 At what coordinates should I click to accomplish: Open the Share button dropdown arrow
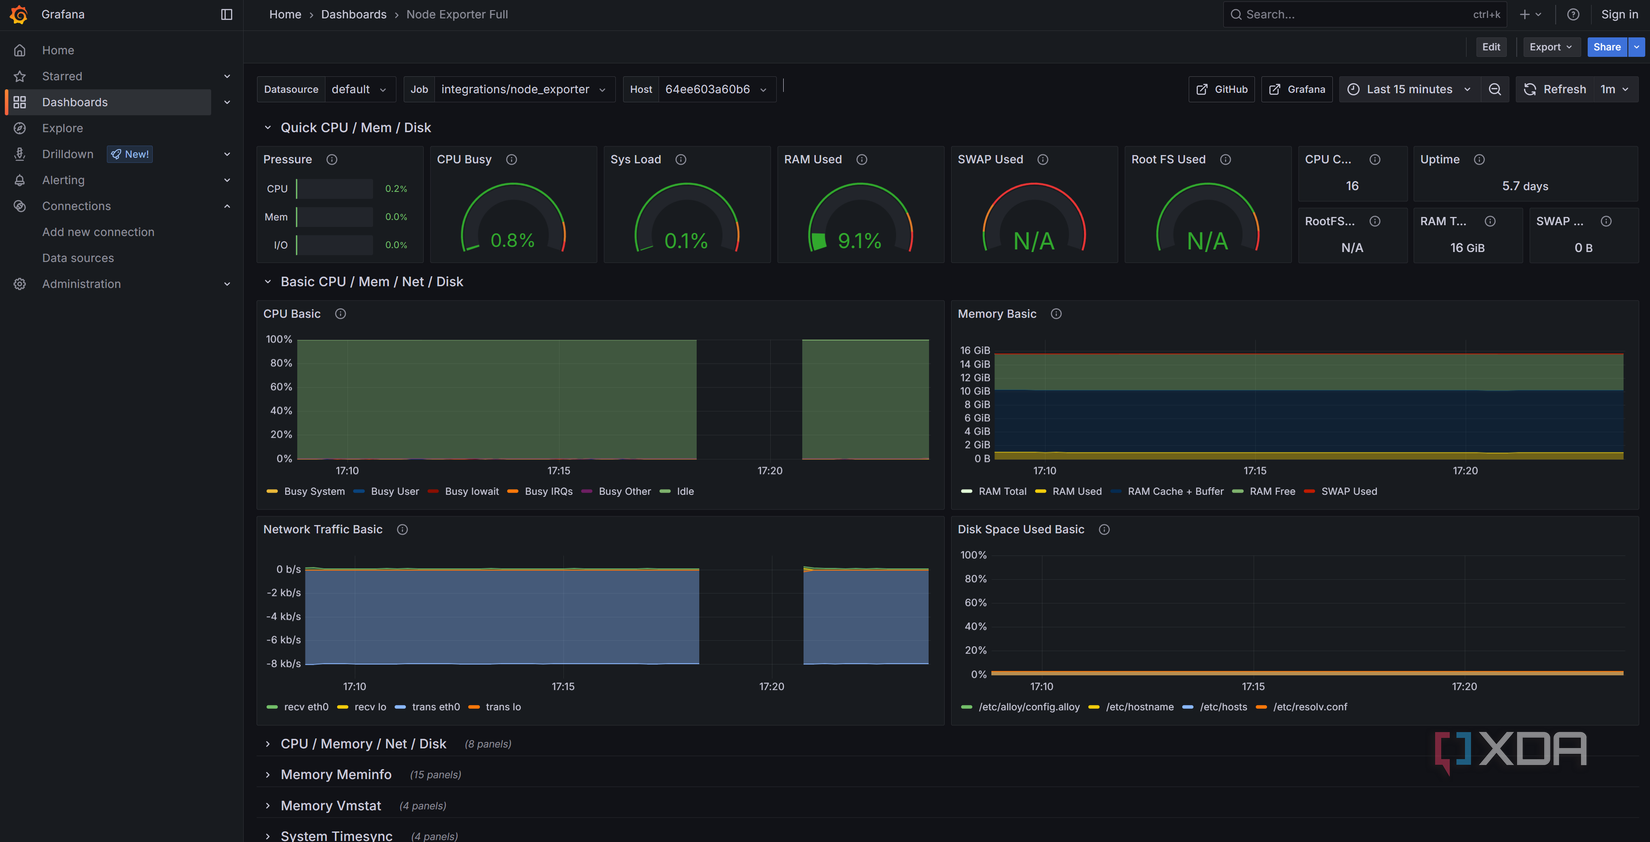[1636, 47]
